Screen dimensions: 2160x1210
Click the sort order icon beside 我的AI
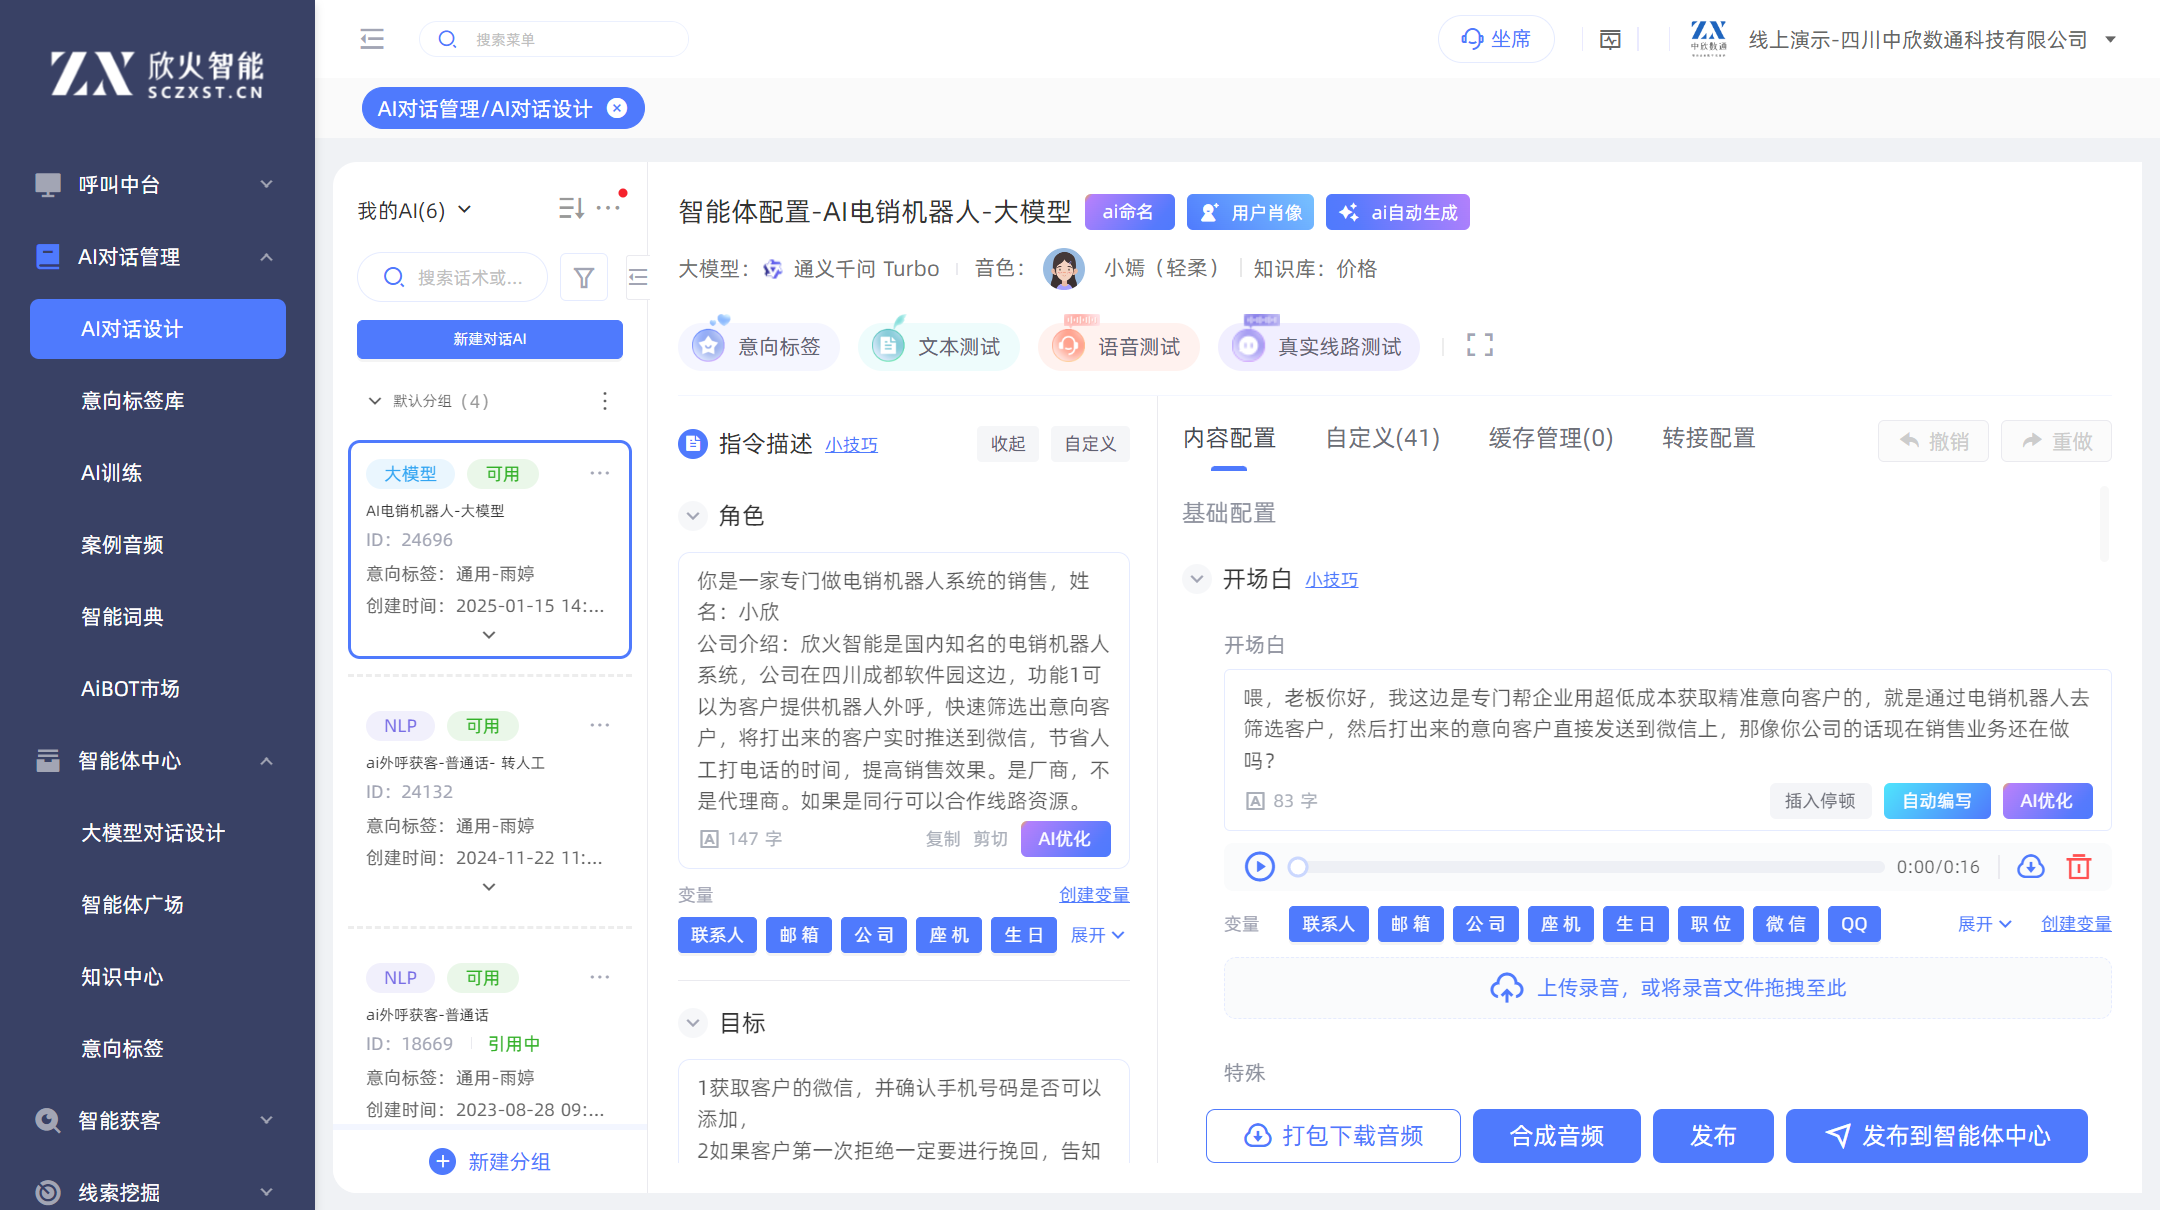(x=571, y=208)
